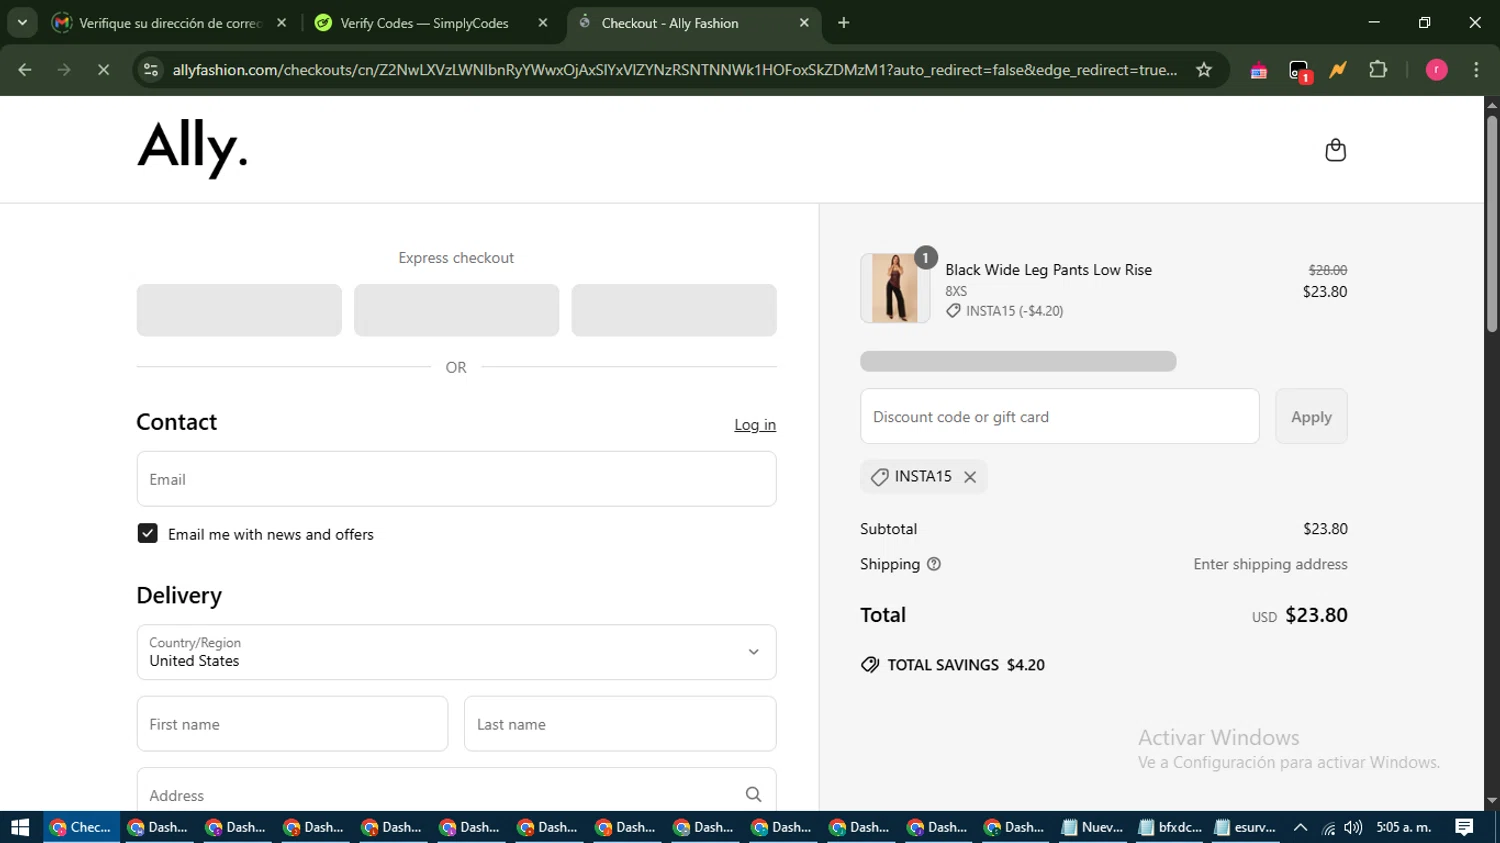Open the volume control in system tray
Viewport: 1500px width, 843px height.
tap(1353, 827)
